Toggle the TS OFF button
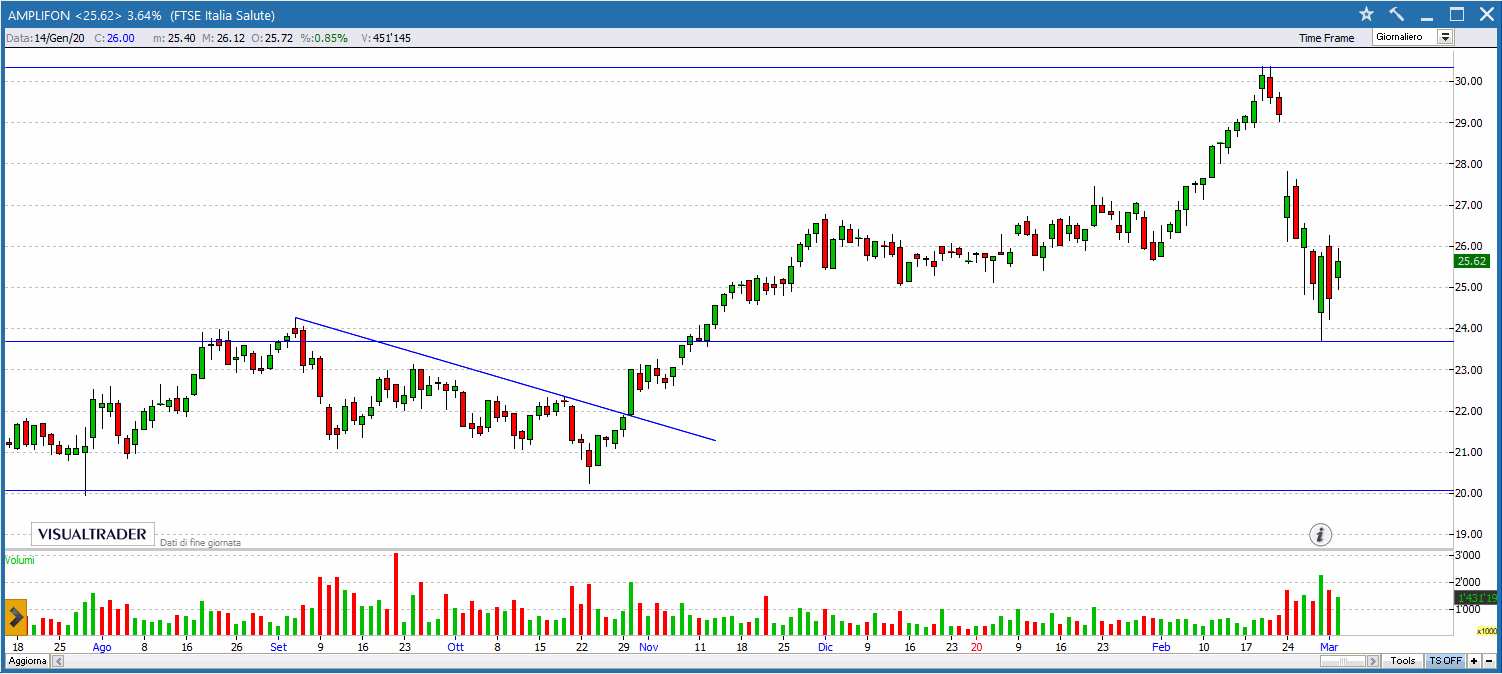Screen dimensions: 1502x674 tap(1445, 661)
